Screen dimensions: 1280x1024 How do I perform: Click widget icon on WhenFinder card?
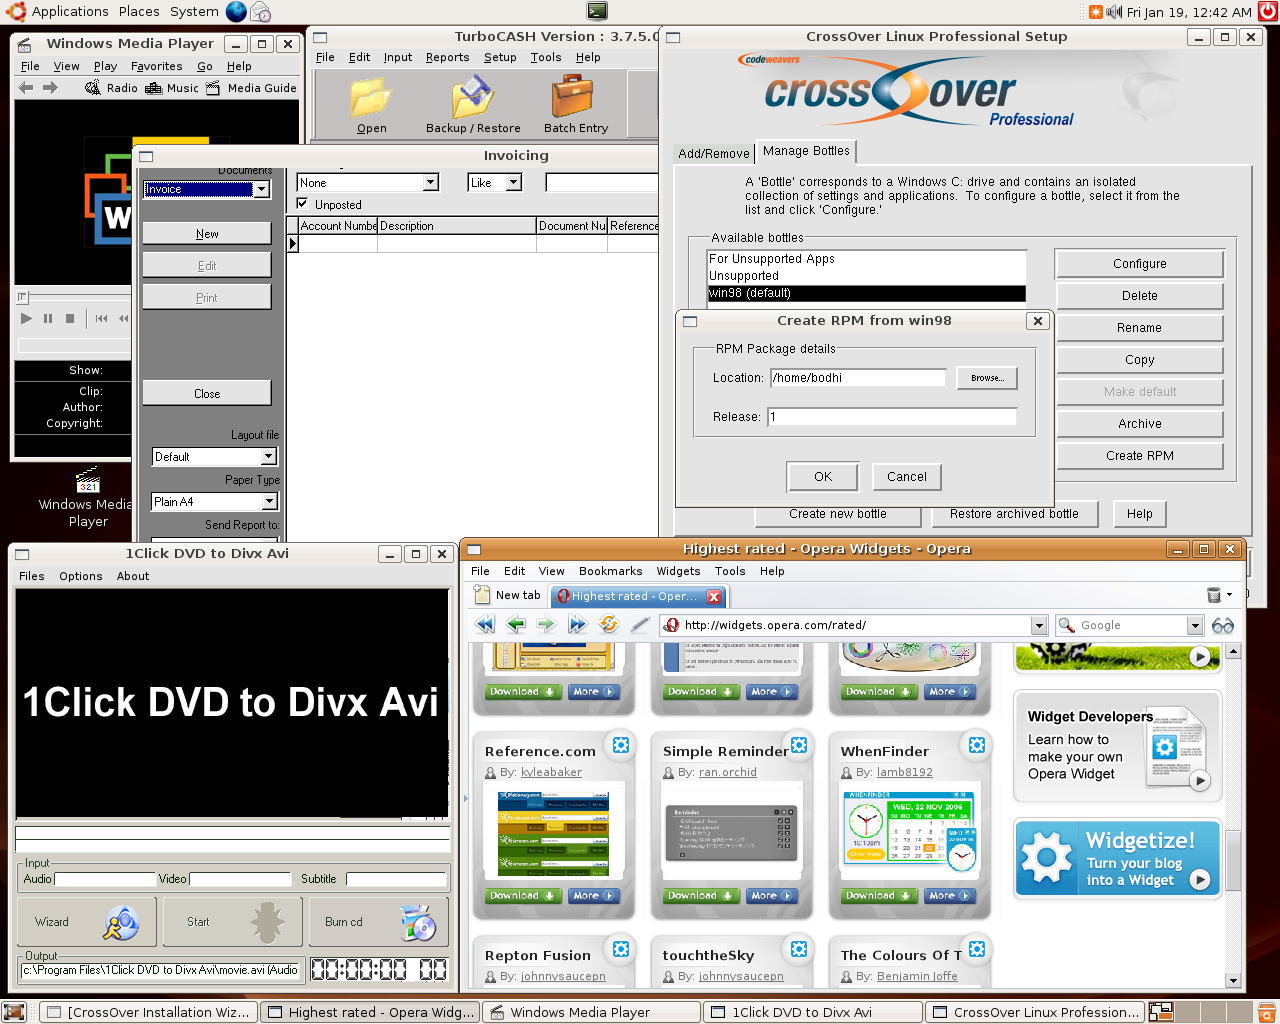[x=977, y=745]
